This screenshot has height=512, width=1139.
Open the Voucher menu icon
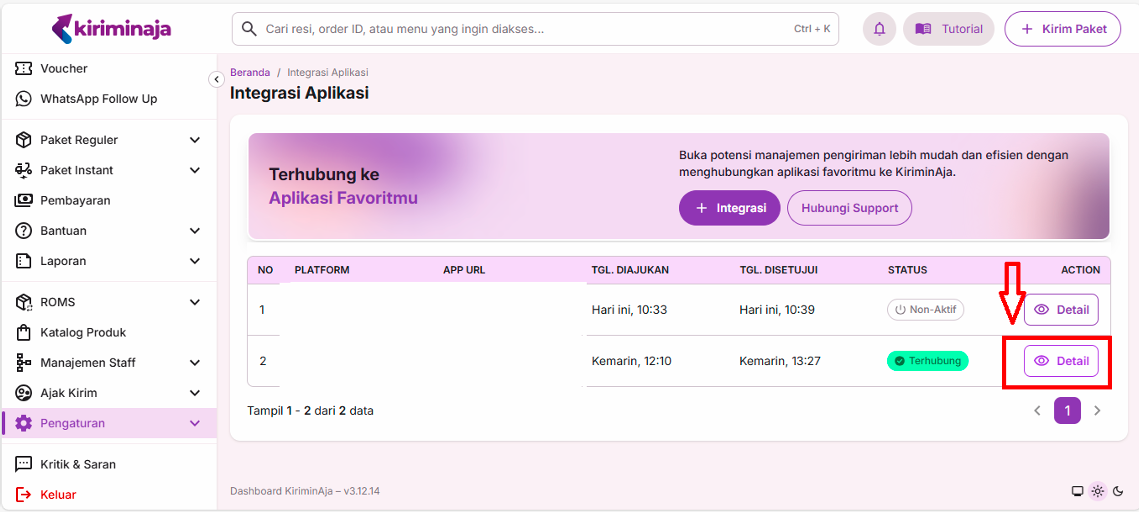pos(23,68)
